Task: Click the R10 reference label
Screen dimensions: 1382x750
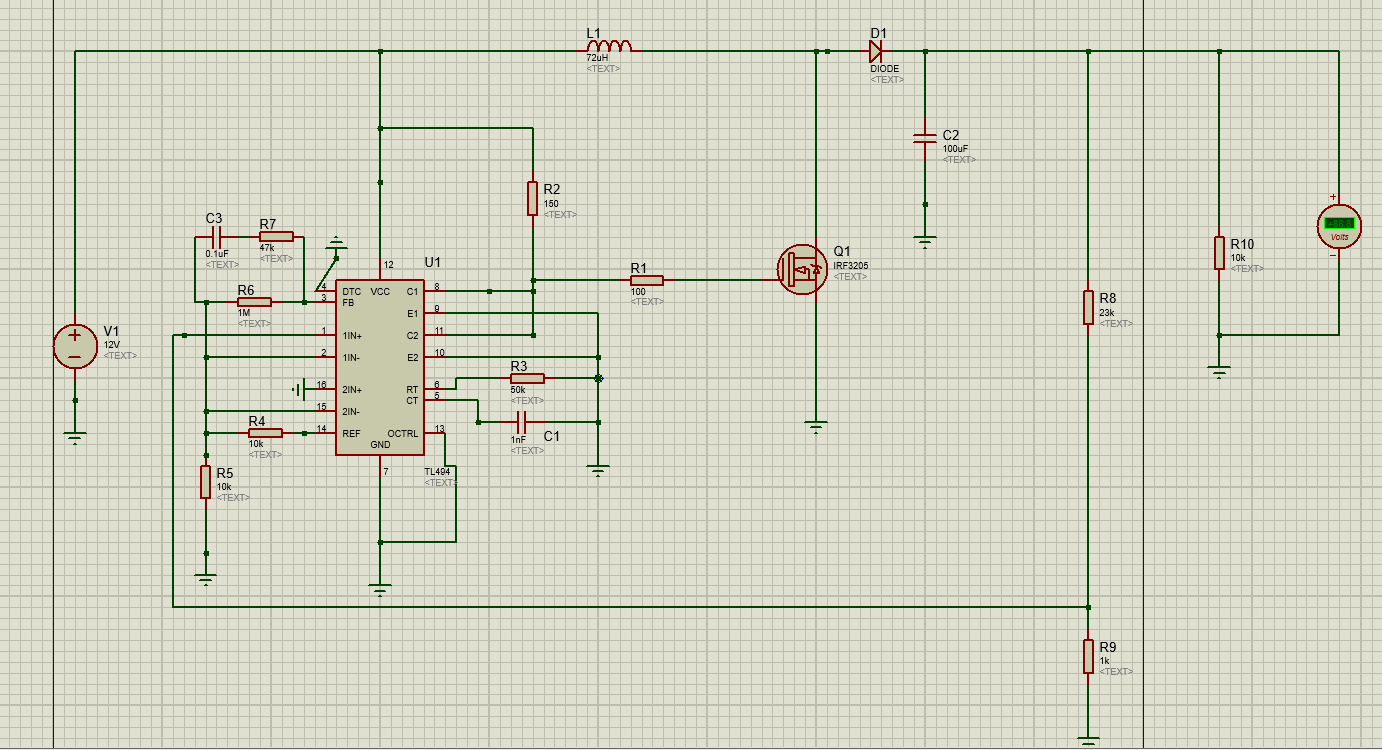Action: tap(1242, 244)
